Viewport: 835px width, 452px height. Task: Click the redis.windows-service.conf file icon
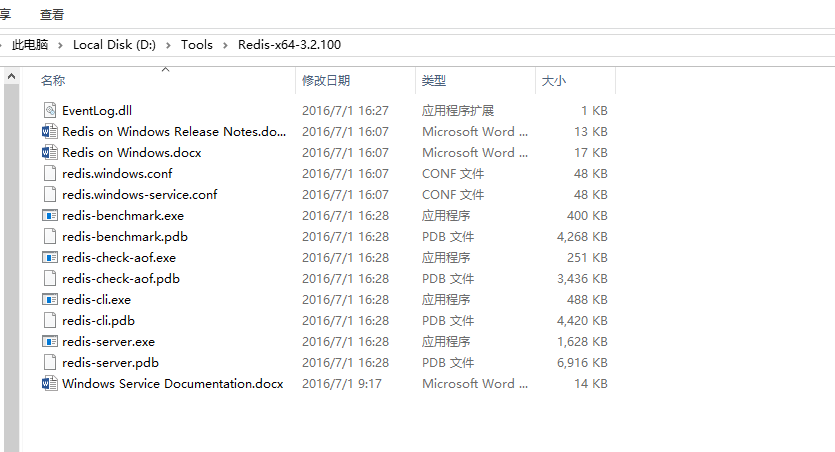50,194
